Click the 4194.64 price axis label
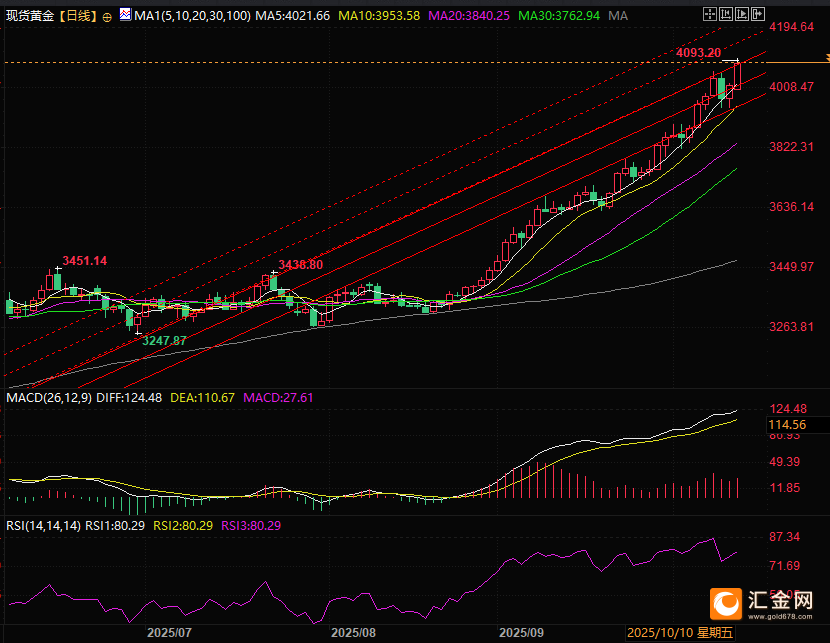 click(x=791, y=26)
